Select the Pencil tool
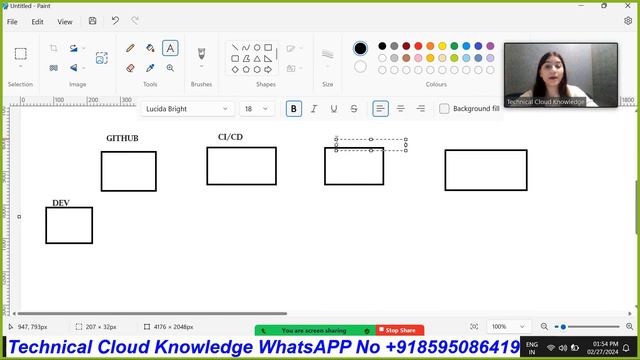640x360 pixels. click(x=130, y=48)
